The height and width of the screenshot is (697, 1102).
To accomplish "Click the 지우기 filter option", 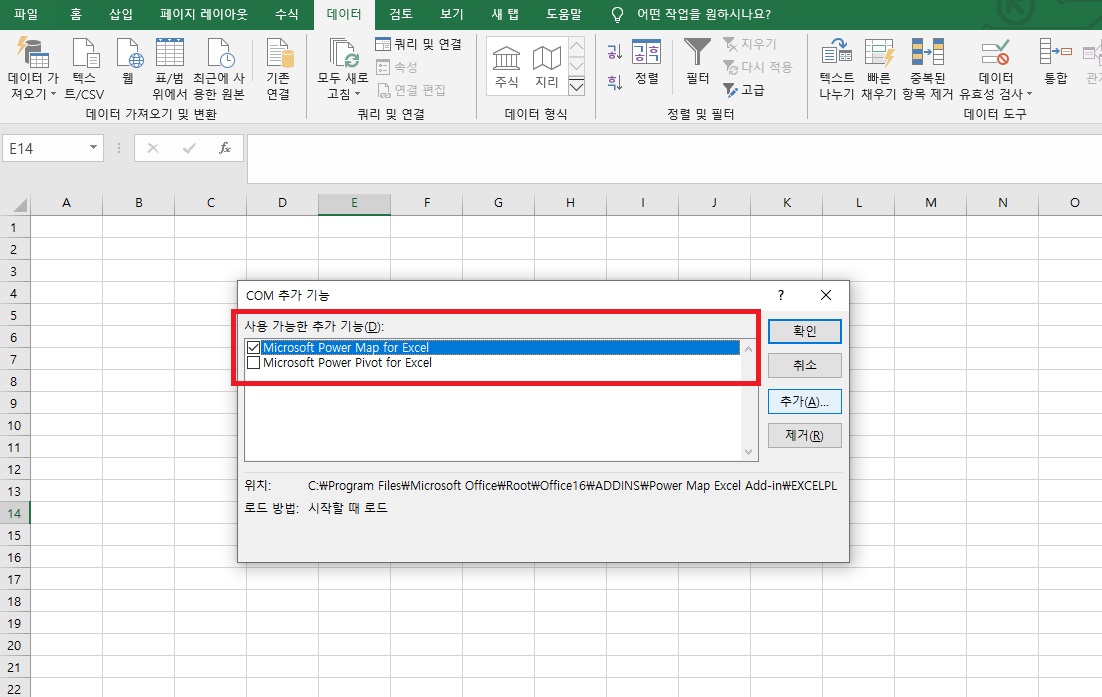I will pos(749,44).
